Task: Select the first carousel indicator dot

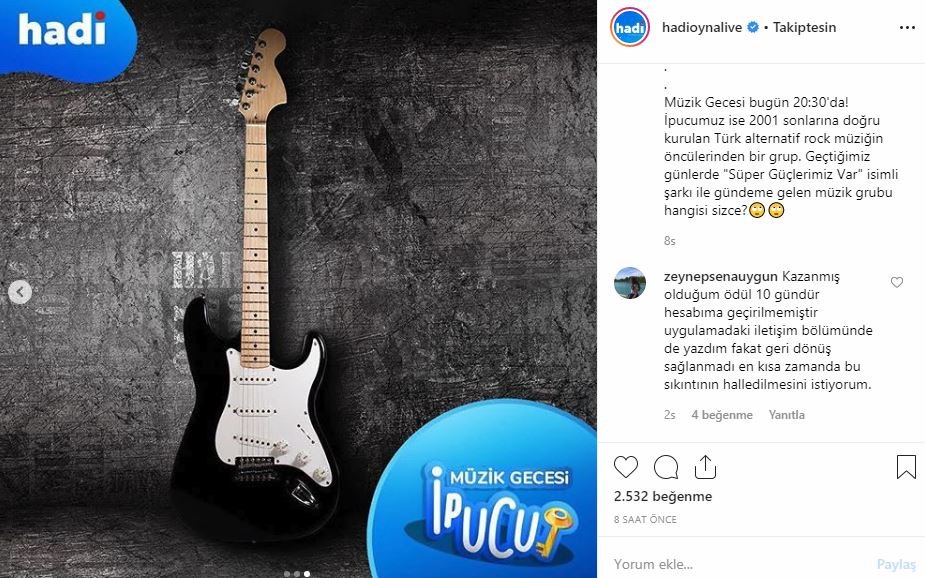Action: click(x=287, y=573)
